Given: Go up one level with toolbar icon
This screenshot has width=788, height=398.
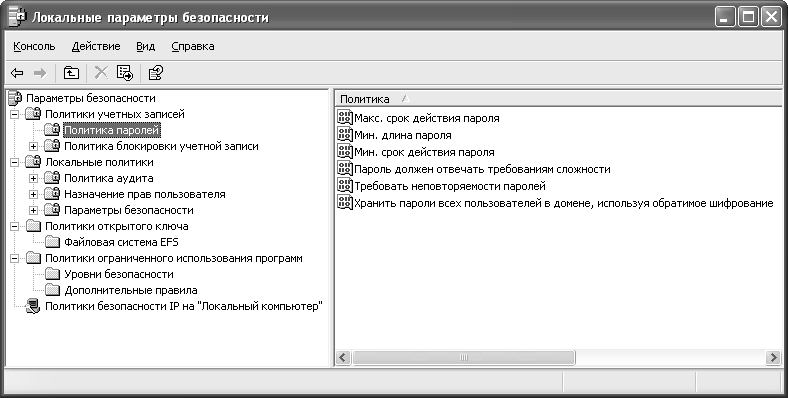Looking at the screenshot, I should [71, 73].
